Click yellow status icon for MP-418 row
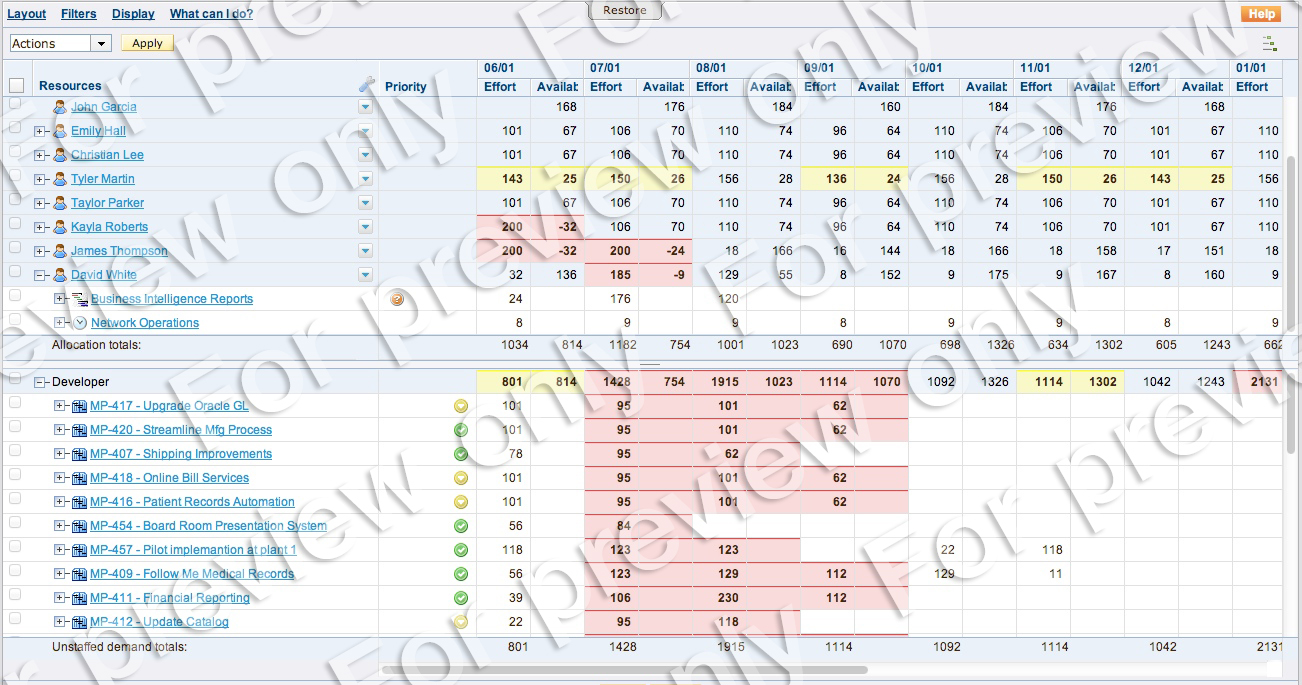 tap(461, 478)
